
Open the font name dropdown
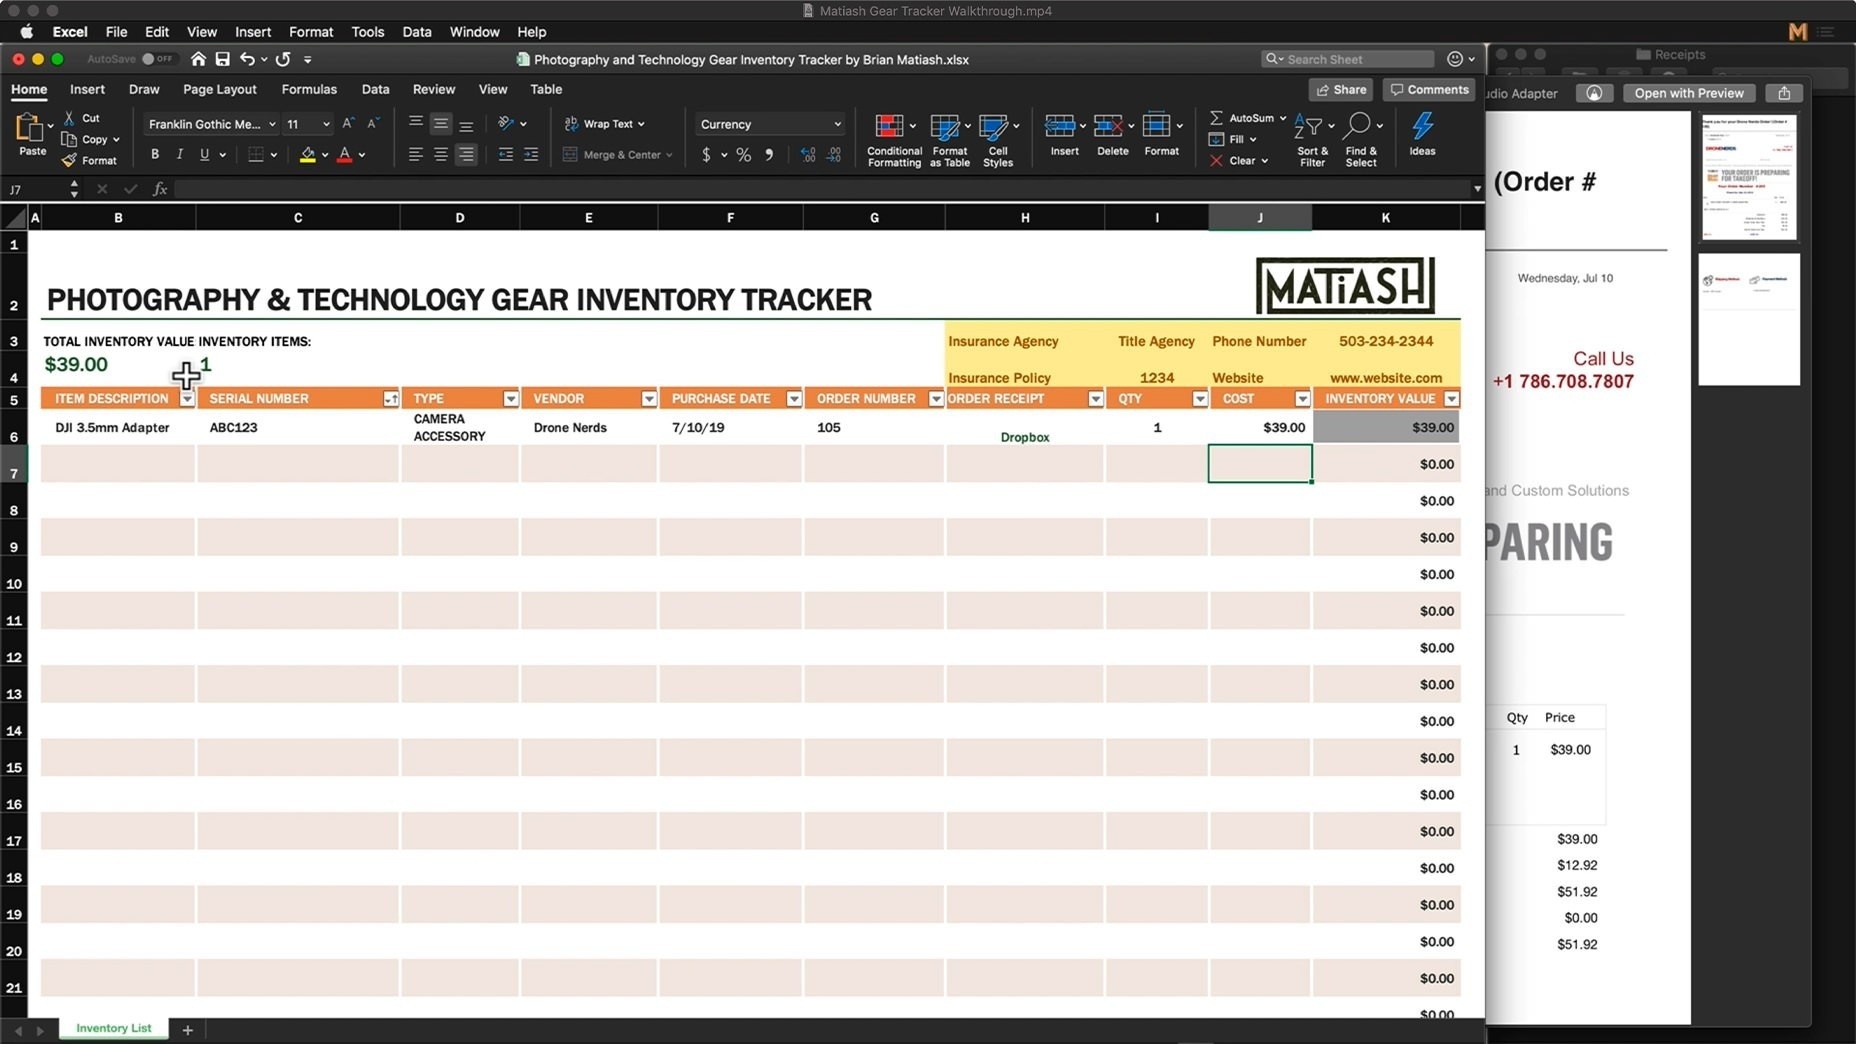point(272,124)
